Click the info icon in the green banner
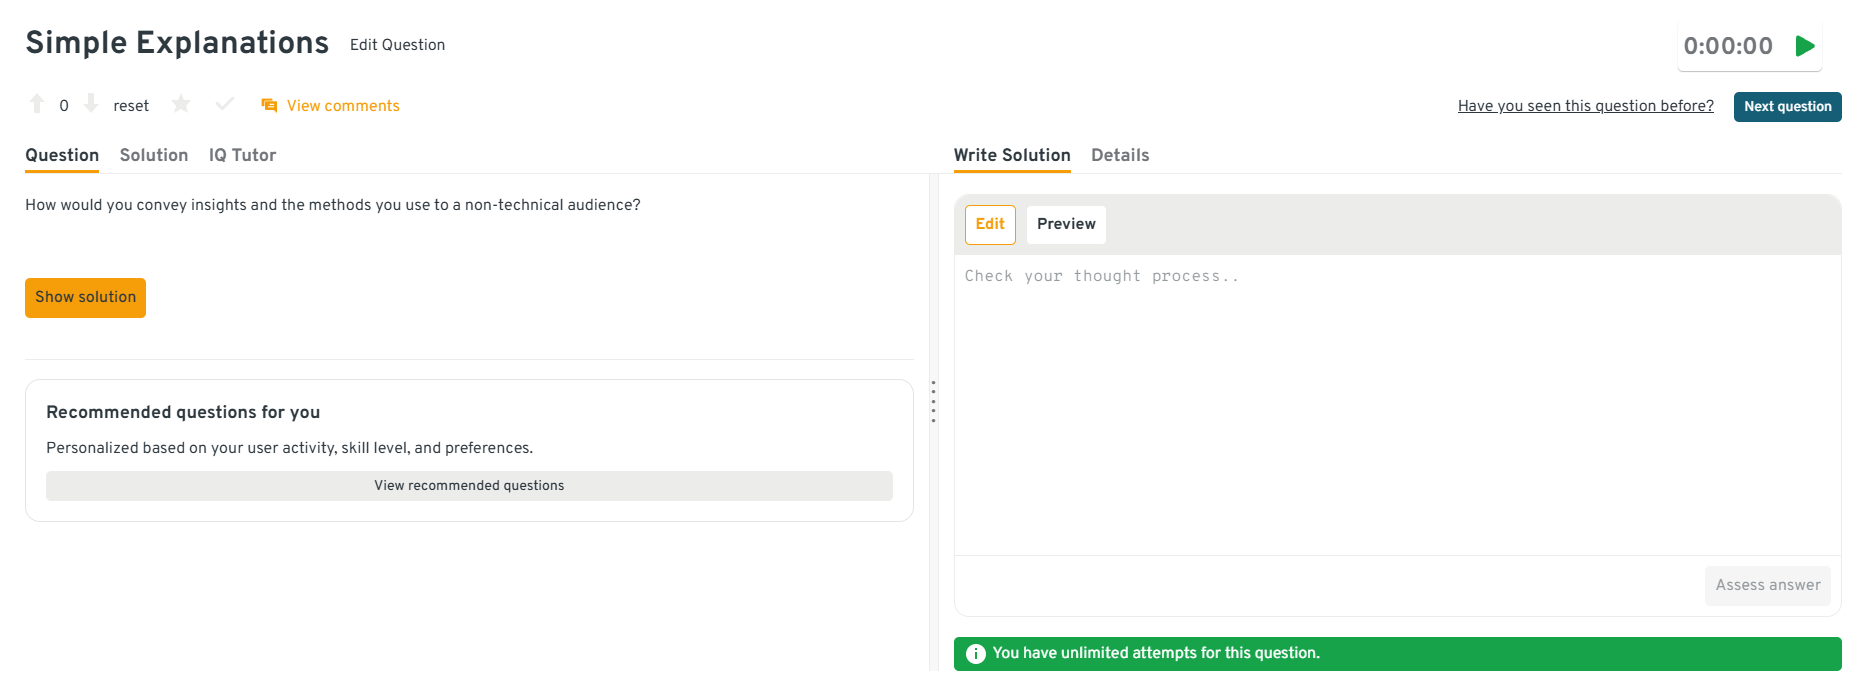Screen dimensions: 1864x691 point(976,654)
